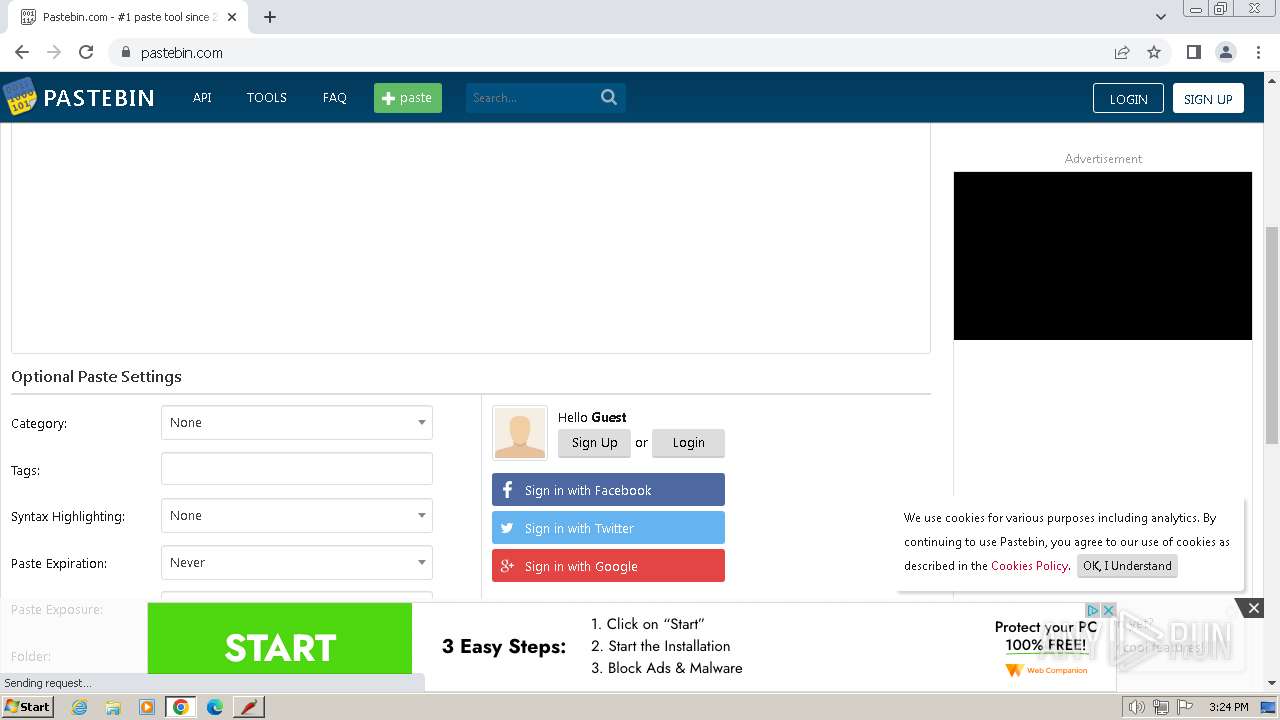Click the LOGIN header button
Viewport: 1280px width, 720px height.
point(1128,98)
